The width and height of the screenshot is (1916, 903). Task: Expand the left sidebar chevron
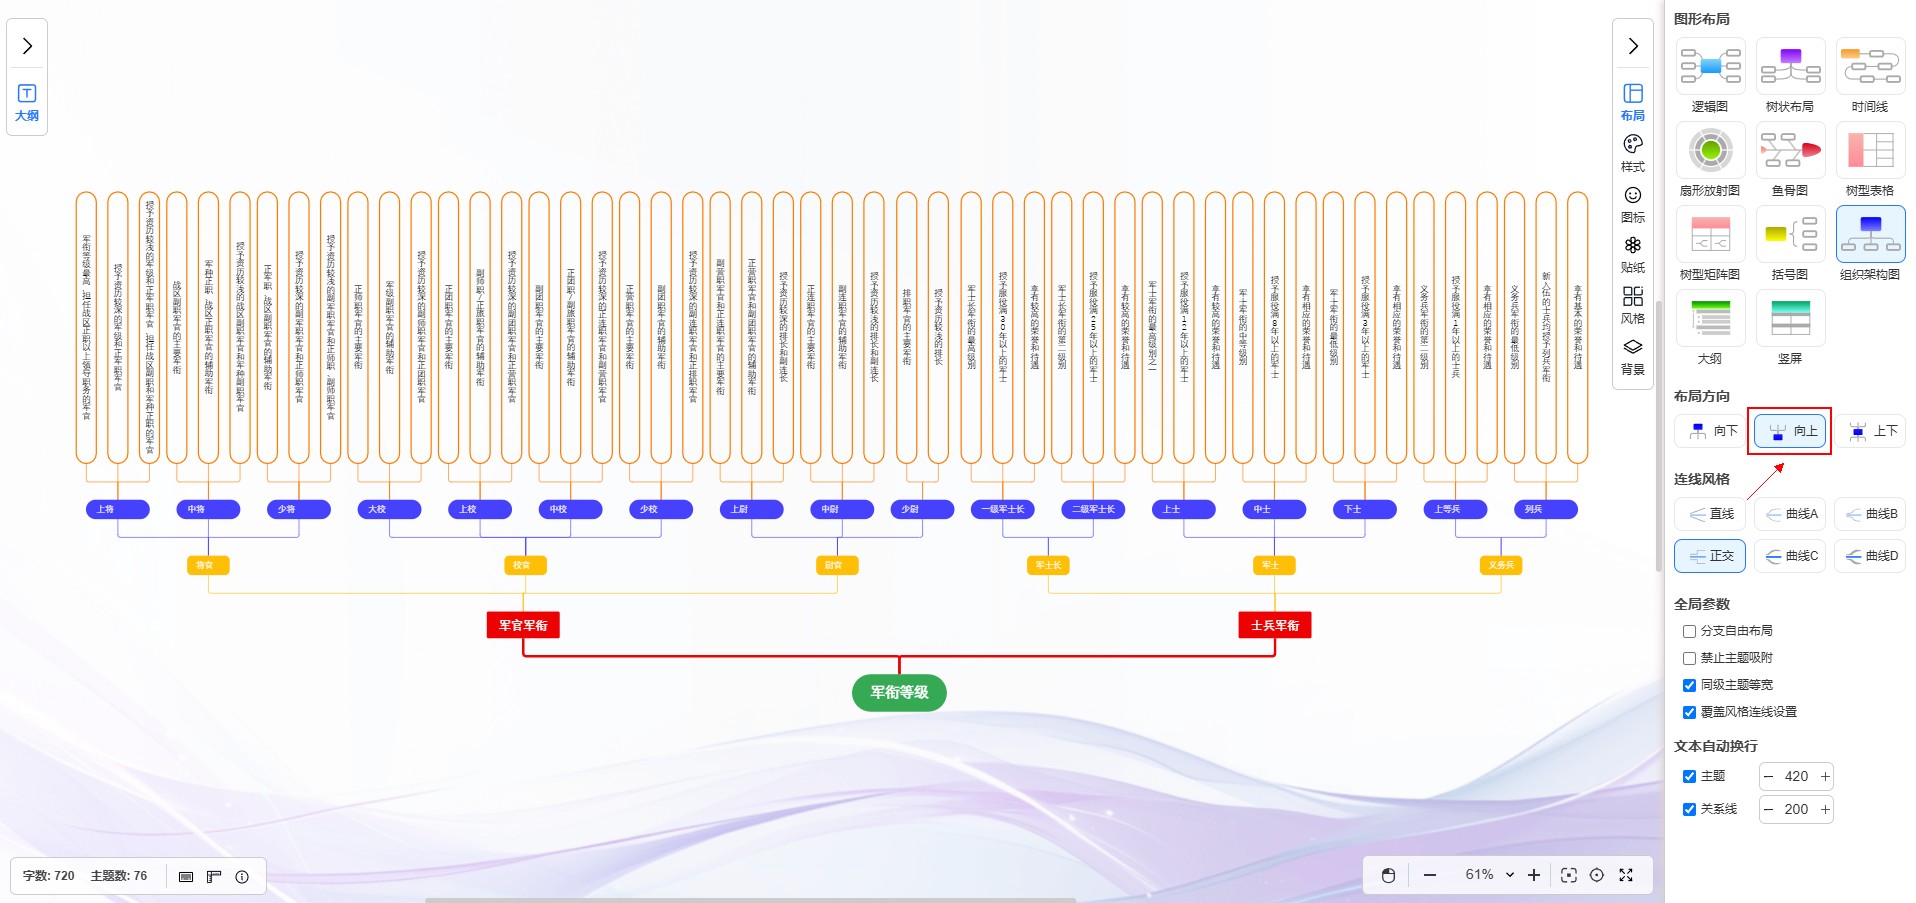point(27,46)
